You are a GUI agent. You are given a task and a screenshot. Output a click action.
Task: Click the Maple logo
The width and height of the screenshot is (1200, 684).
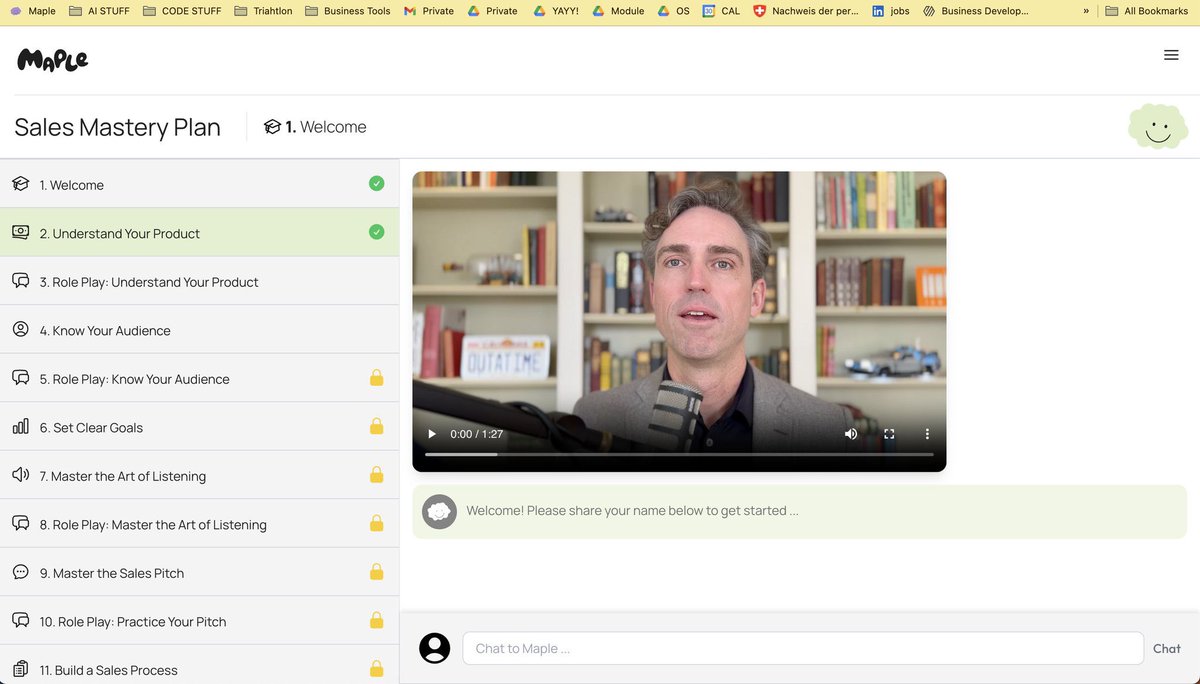pyautogui.click(x=53, y=60)
